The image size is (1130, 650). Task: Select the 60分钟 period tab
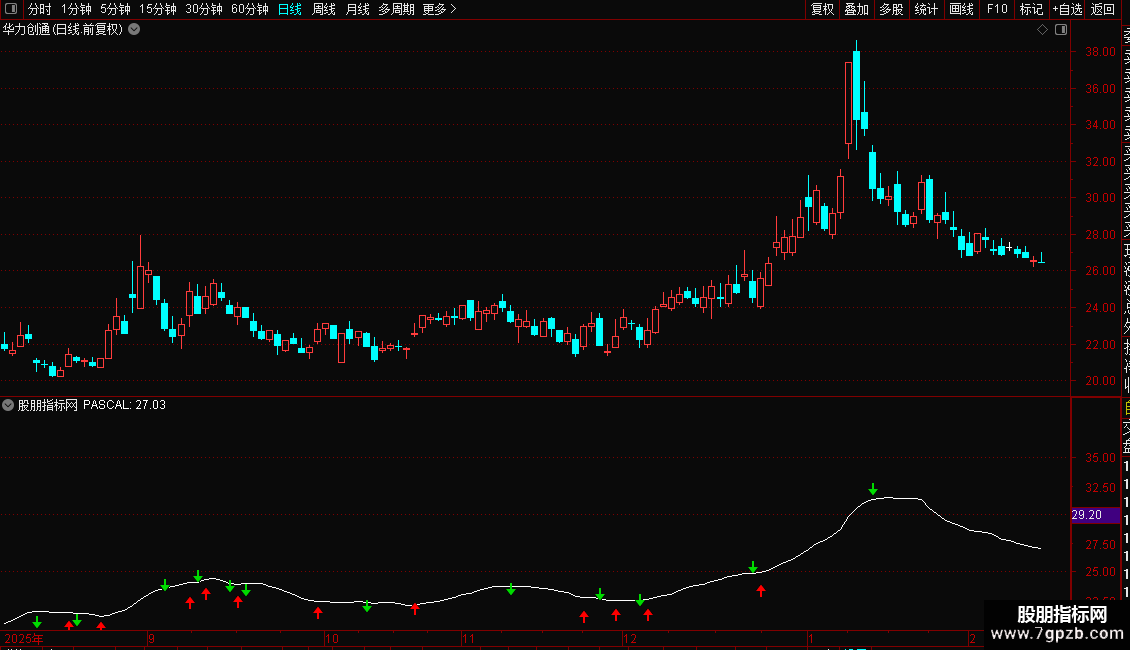click(x=250, y=9)
